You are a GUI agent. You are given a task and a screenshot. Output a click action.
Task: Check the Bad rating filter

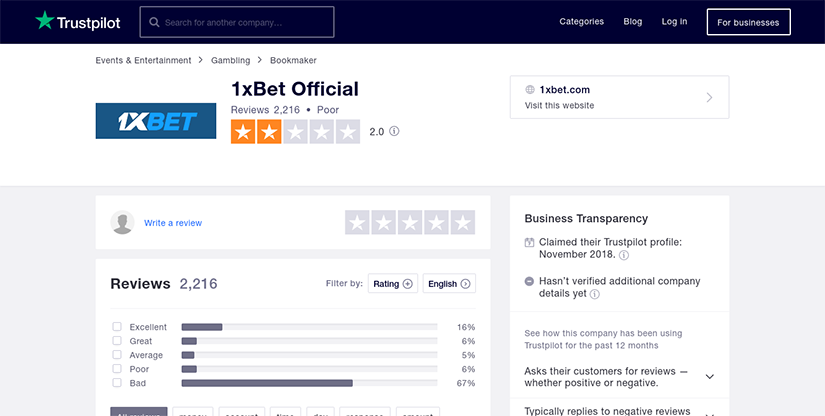(117, 383)
